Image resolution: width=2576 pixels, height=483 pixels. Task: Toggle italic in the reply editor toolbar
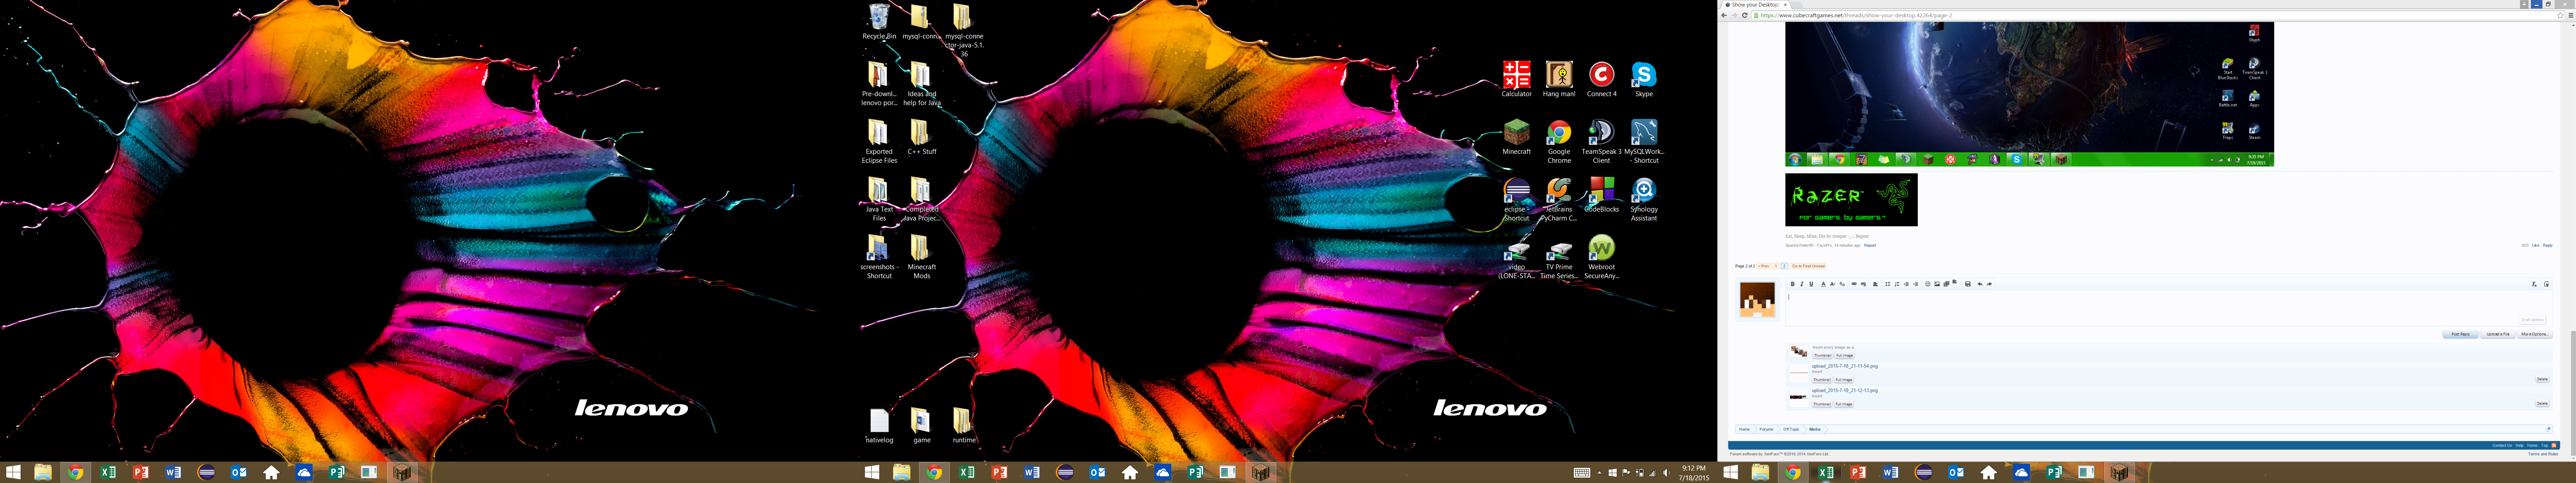[x=1802, y=284]
